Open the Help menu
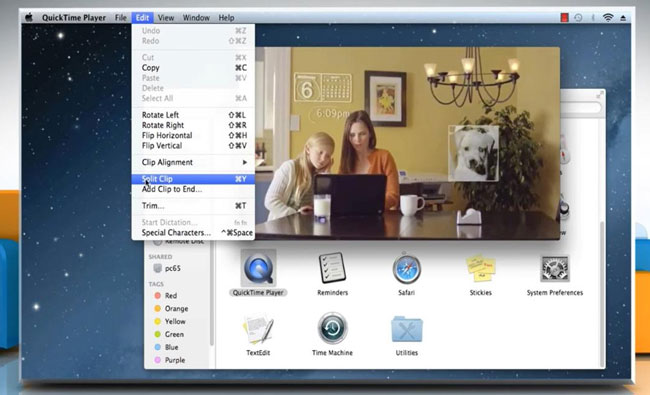 click(226, 17)
